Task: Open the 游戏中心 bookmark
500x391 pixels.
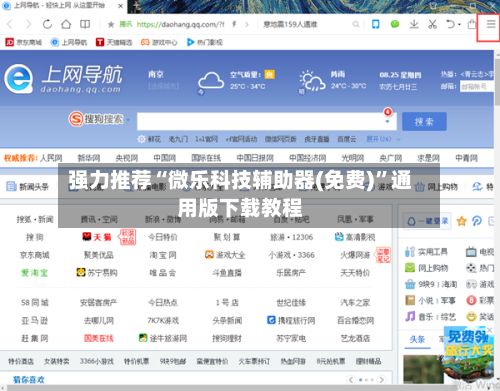Action: (159, 42)
